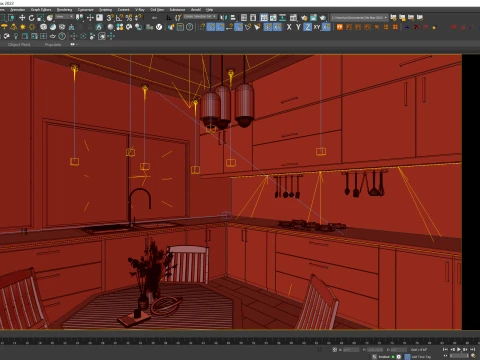Click the orange four-square grid icon
The image size is (480, 360).
[x=395, y=27]
